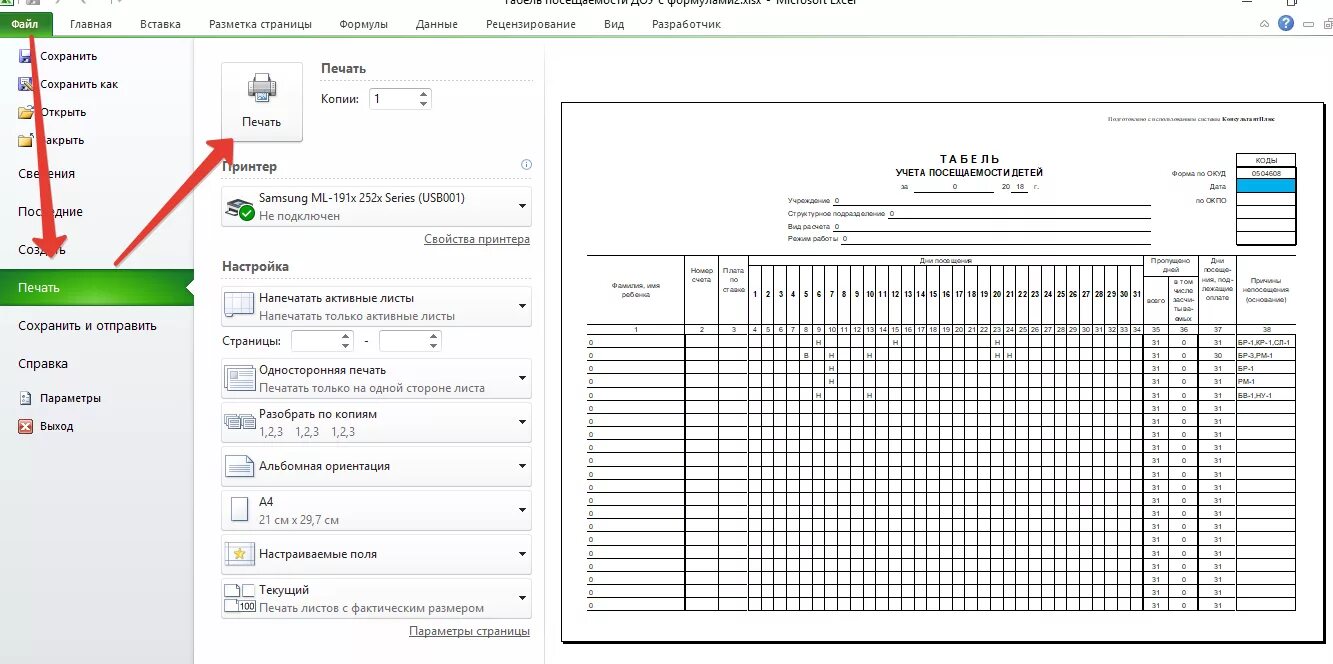Increase number of copies with up arrow
This screenshot has height=664, width=1333.
click(424, 94)
